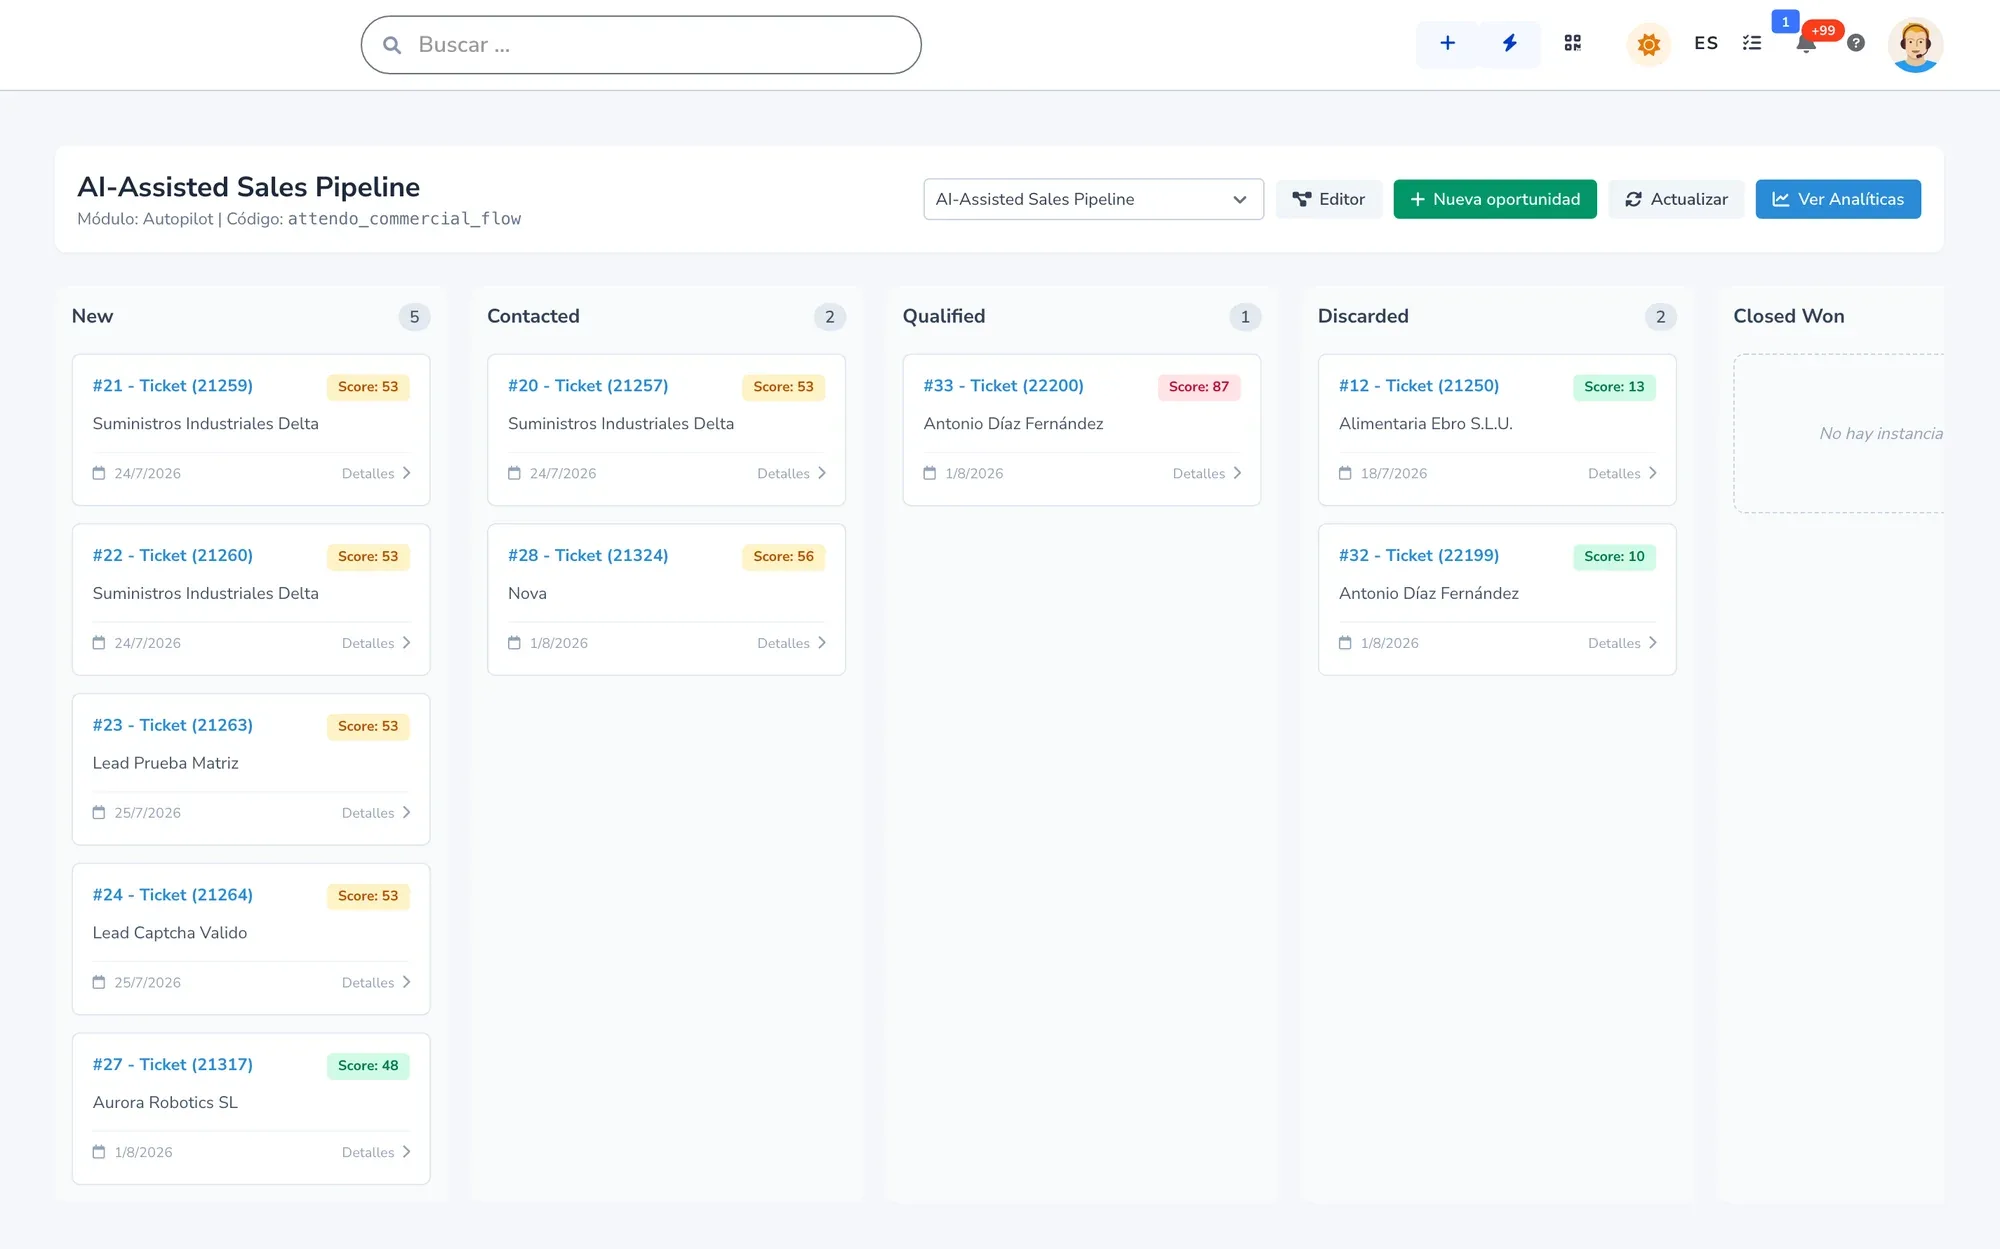Open ticket #33 - Ticket (22200)
The height and width of the screenshot is (1249, 2000).
click(1003, 386)
